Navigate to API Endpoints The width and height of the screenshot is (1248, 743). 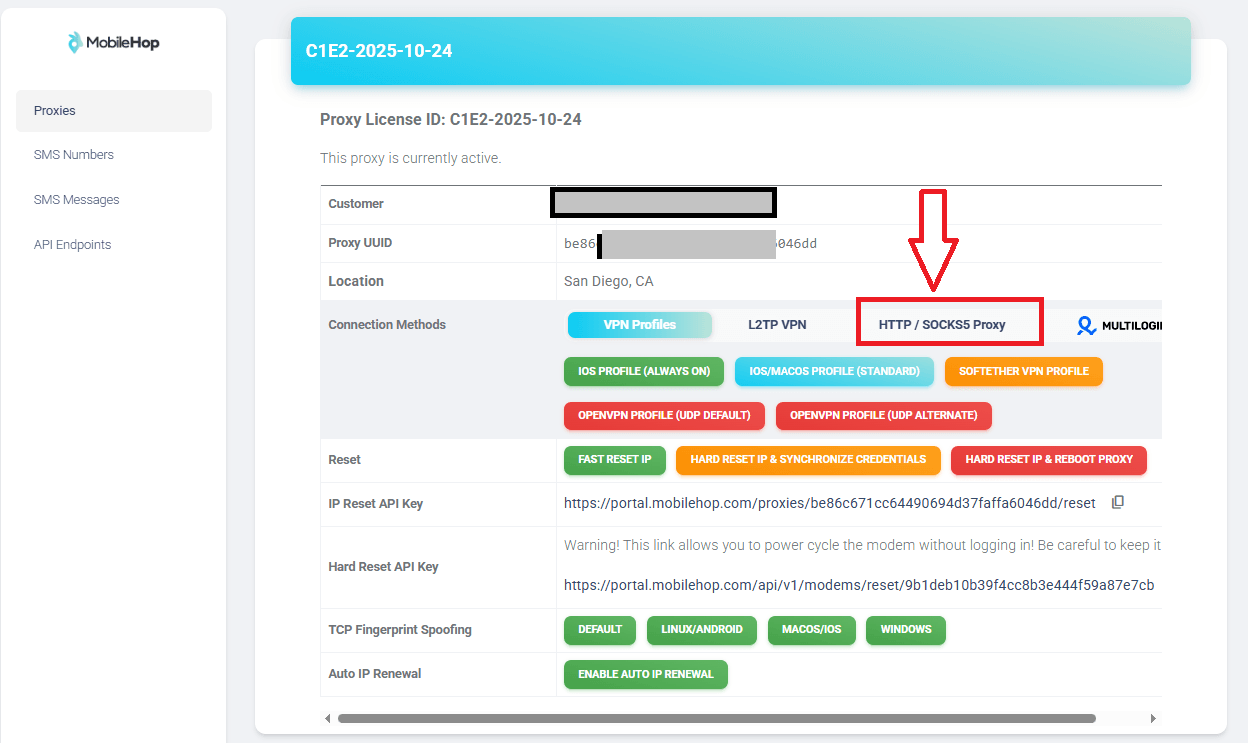point(72,245)
